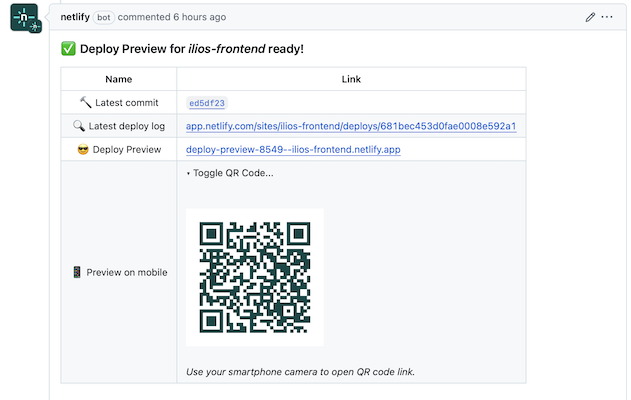Open commit ed5df23
The width and height of the screenshot is (631, 400).
coord(207,103)
